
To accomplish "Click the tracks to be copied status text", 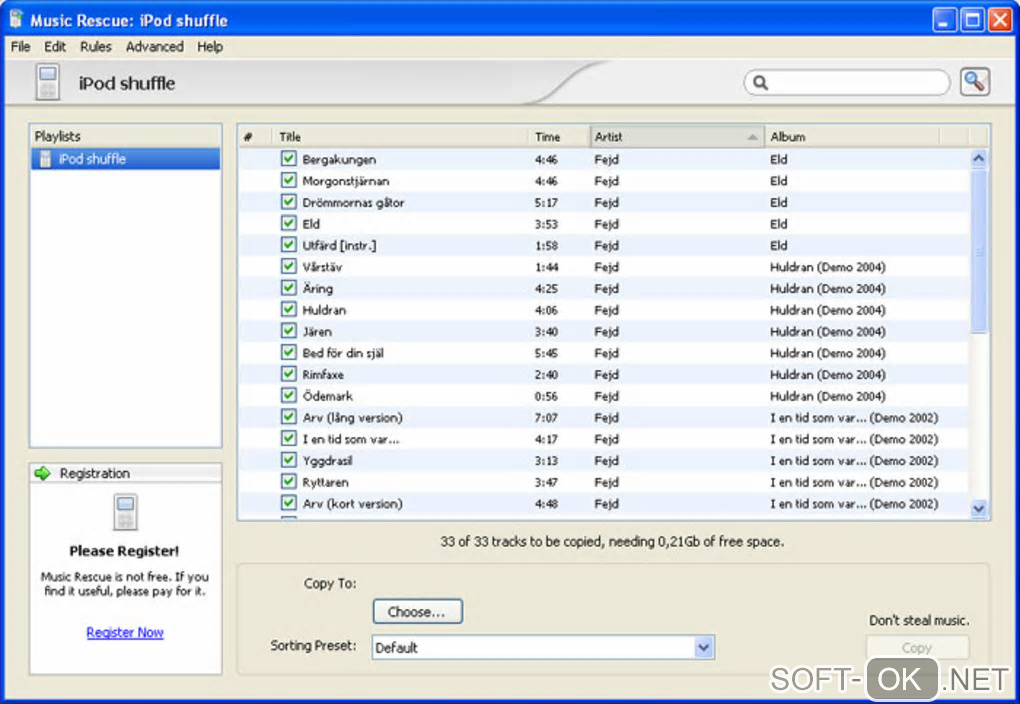I will pyautogui.click(x=612, y=541).
